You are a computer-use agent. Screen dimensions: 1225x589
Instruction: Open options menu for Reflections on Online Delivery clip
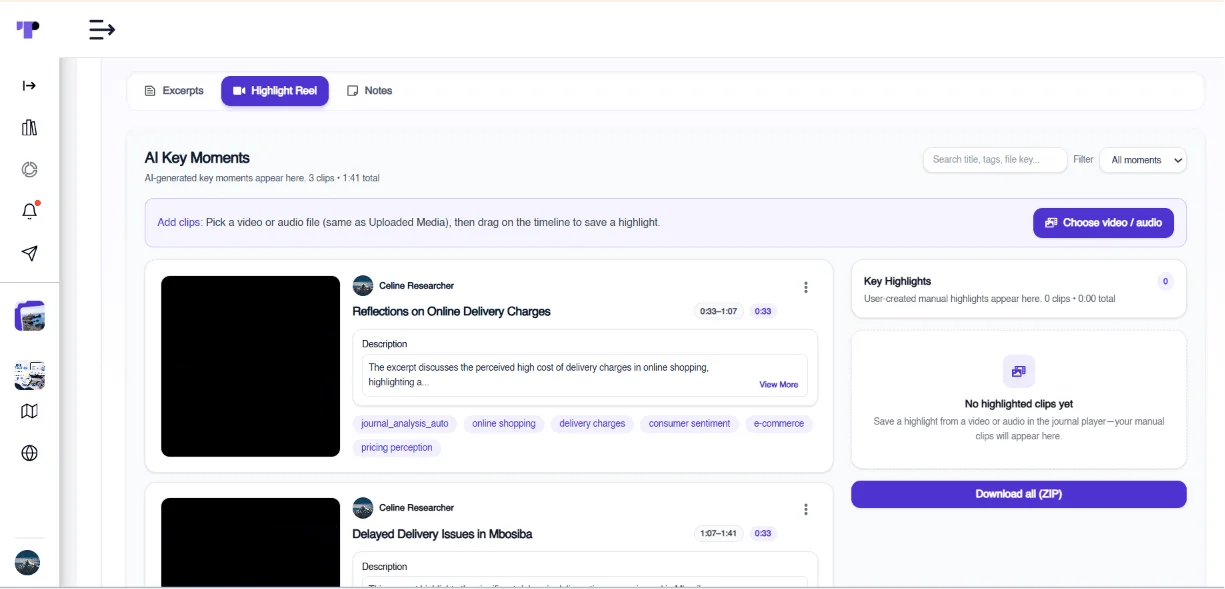(x=806, y=287)
